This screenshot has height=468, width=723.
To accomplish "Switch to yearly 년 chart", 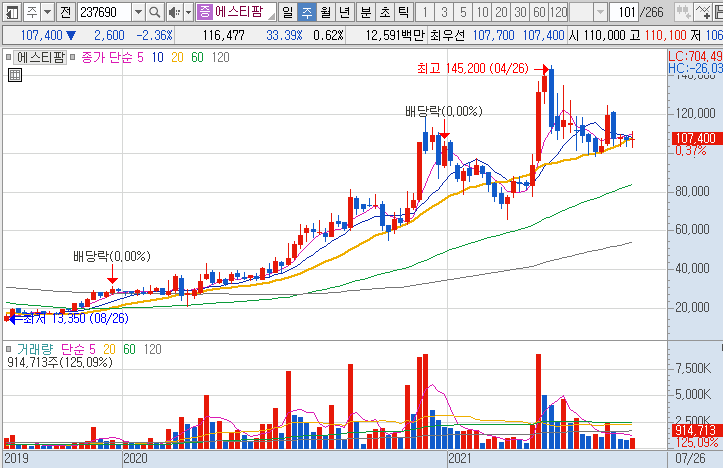I will pos(344,12).
